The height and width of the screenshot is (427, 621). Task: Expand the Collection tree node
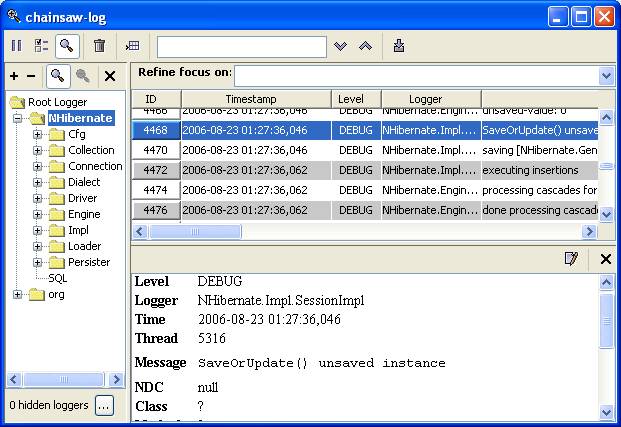38,150
